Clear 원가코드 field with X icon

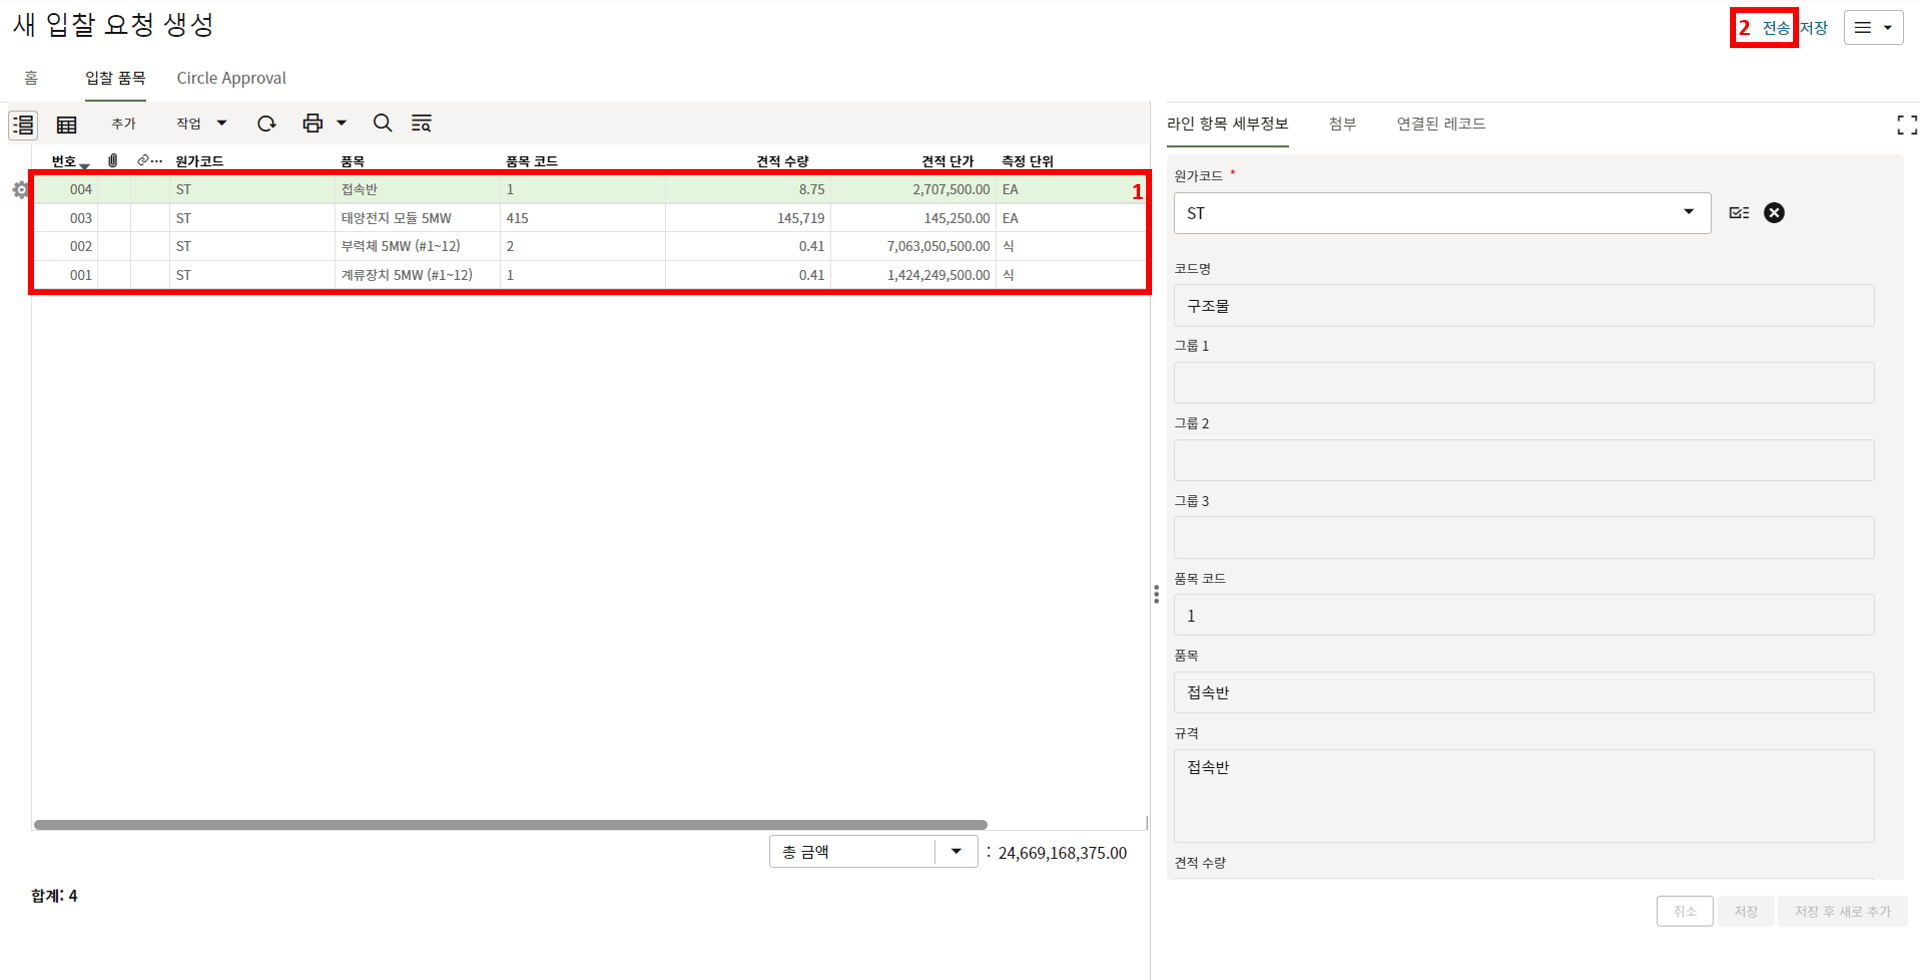pos(1773,213)
